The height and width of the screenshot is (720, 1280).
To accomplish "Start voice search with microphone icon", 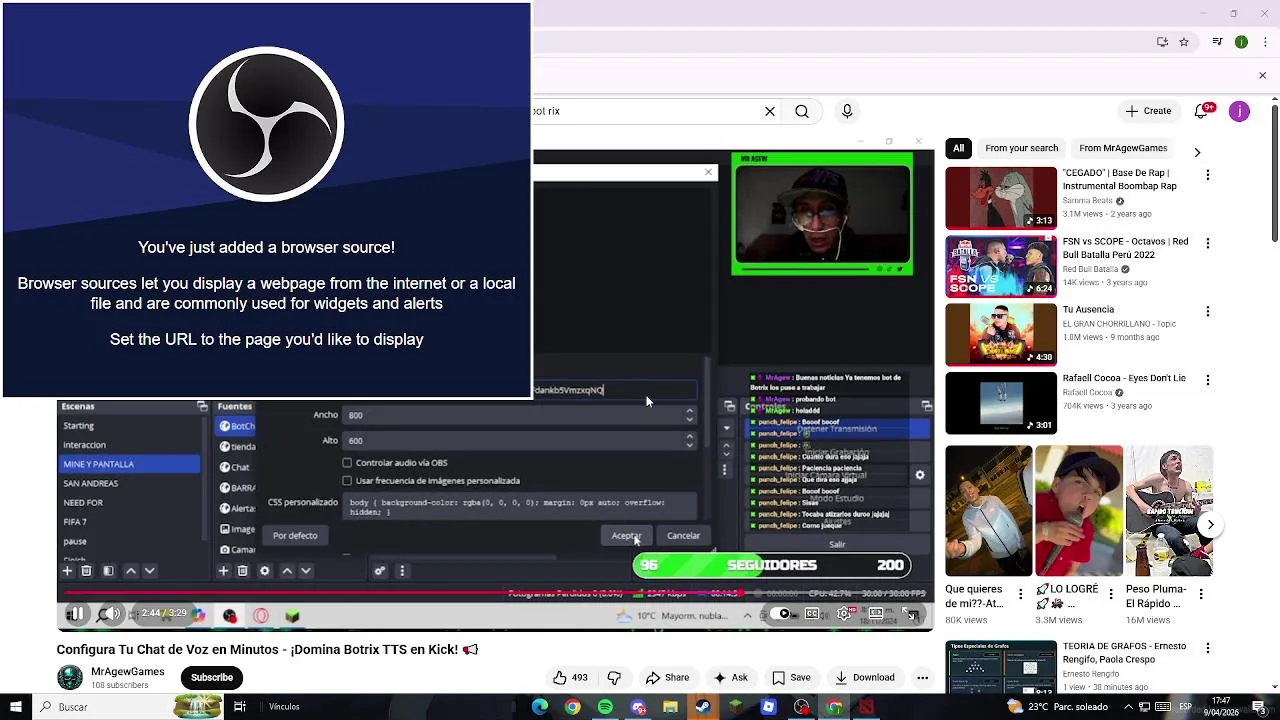I will pyautogui.click(x=847, y=111).
